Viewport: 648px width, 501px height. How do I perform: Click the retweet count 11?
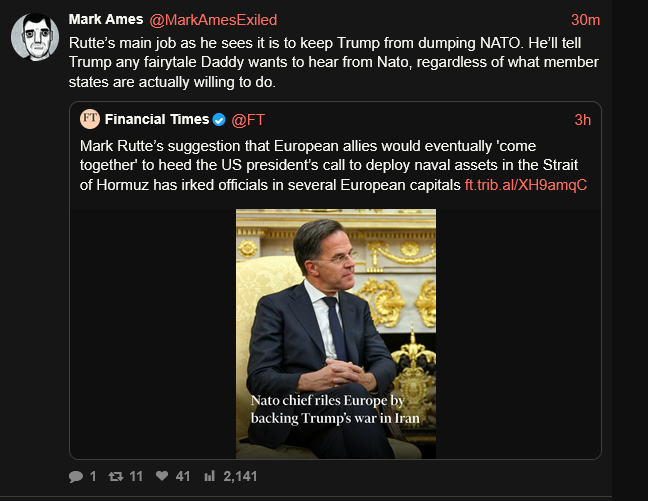pos(137,477)
